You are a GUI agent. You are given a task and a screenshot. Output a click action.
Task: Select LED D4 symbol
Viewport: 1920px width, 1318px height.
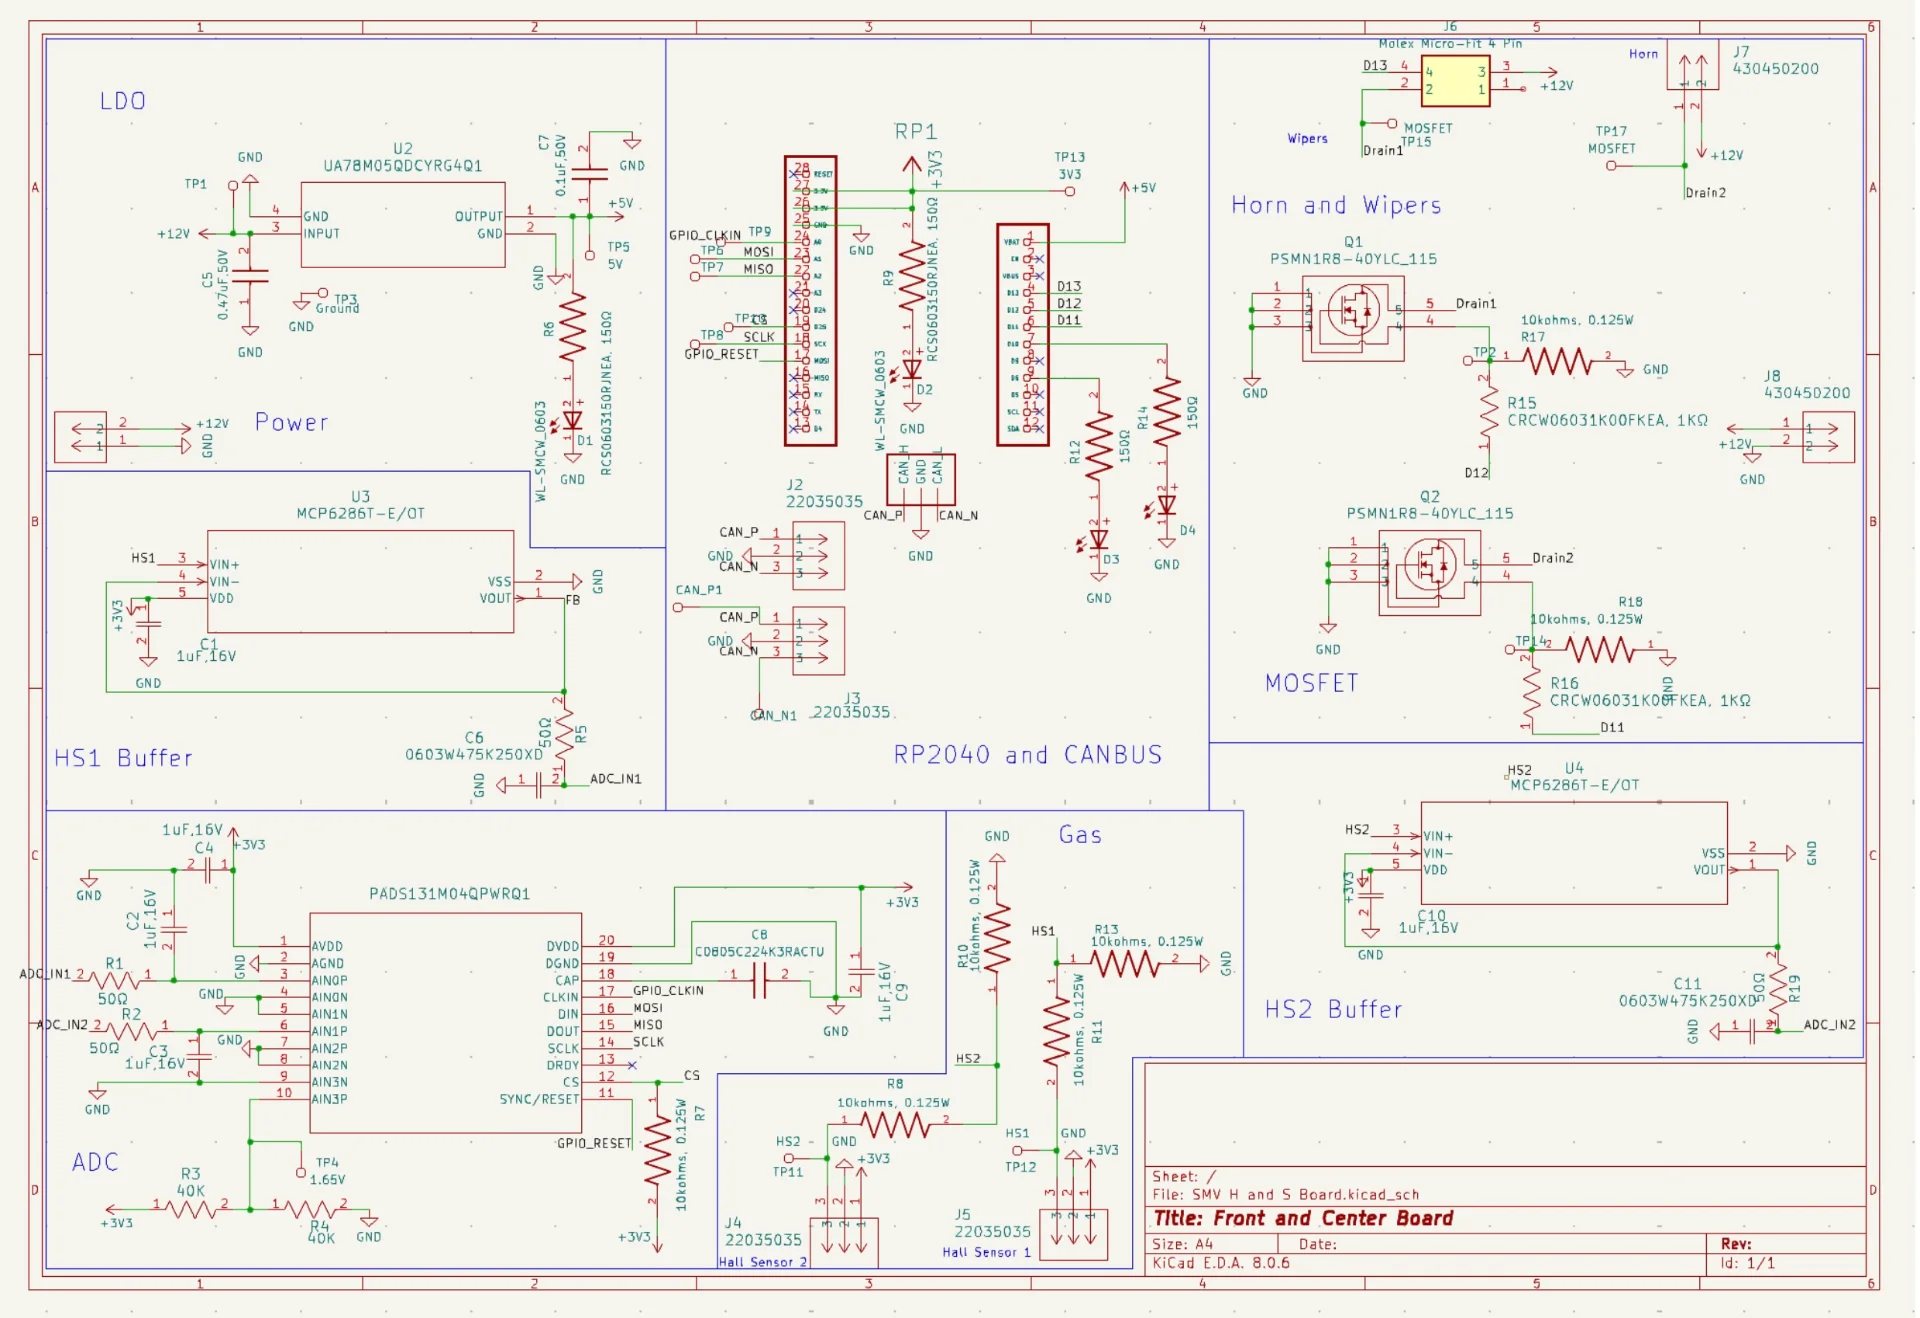point(1166,506)
